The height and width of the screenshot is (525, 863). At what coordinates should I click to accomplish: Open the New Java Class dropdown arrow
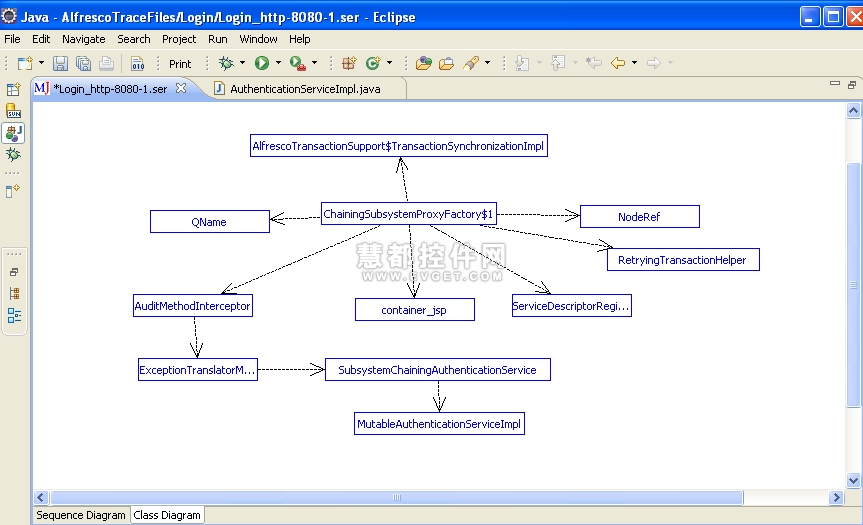(x=389, y=63)
